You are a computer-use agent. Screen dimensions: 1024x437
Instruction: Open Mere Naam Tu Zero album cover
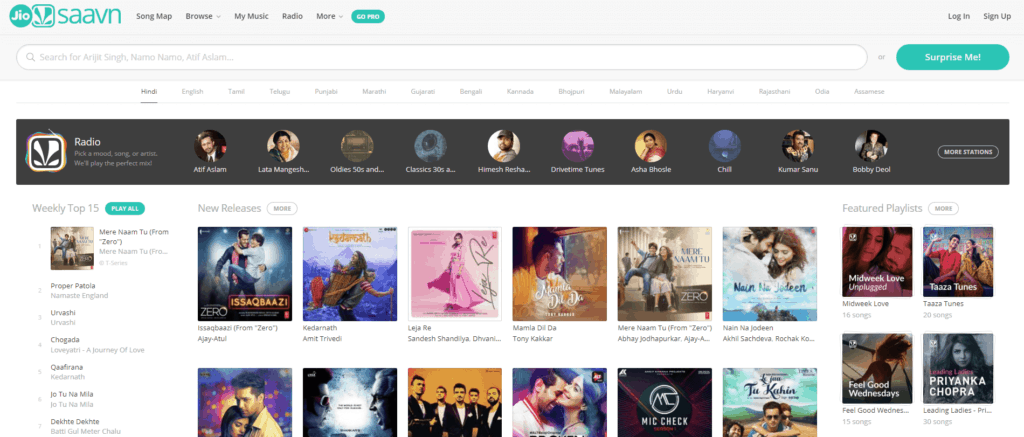[x=665, y=274]
